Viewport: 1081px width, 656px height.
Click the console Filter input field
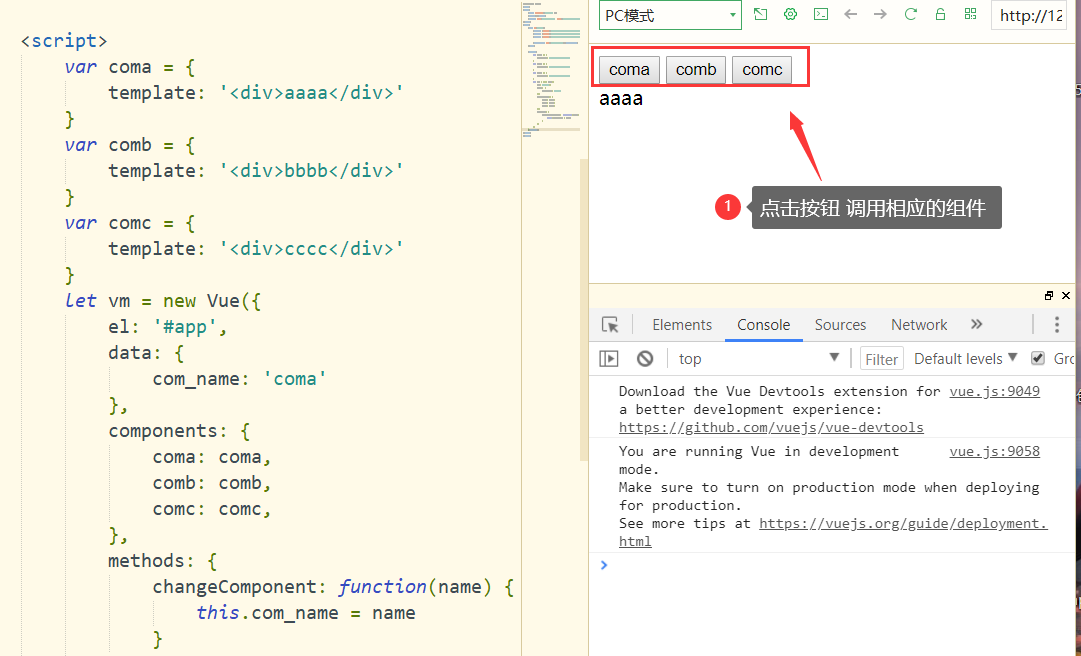pyautogui.click(x=881, y=359)
